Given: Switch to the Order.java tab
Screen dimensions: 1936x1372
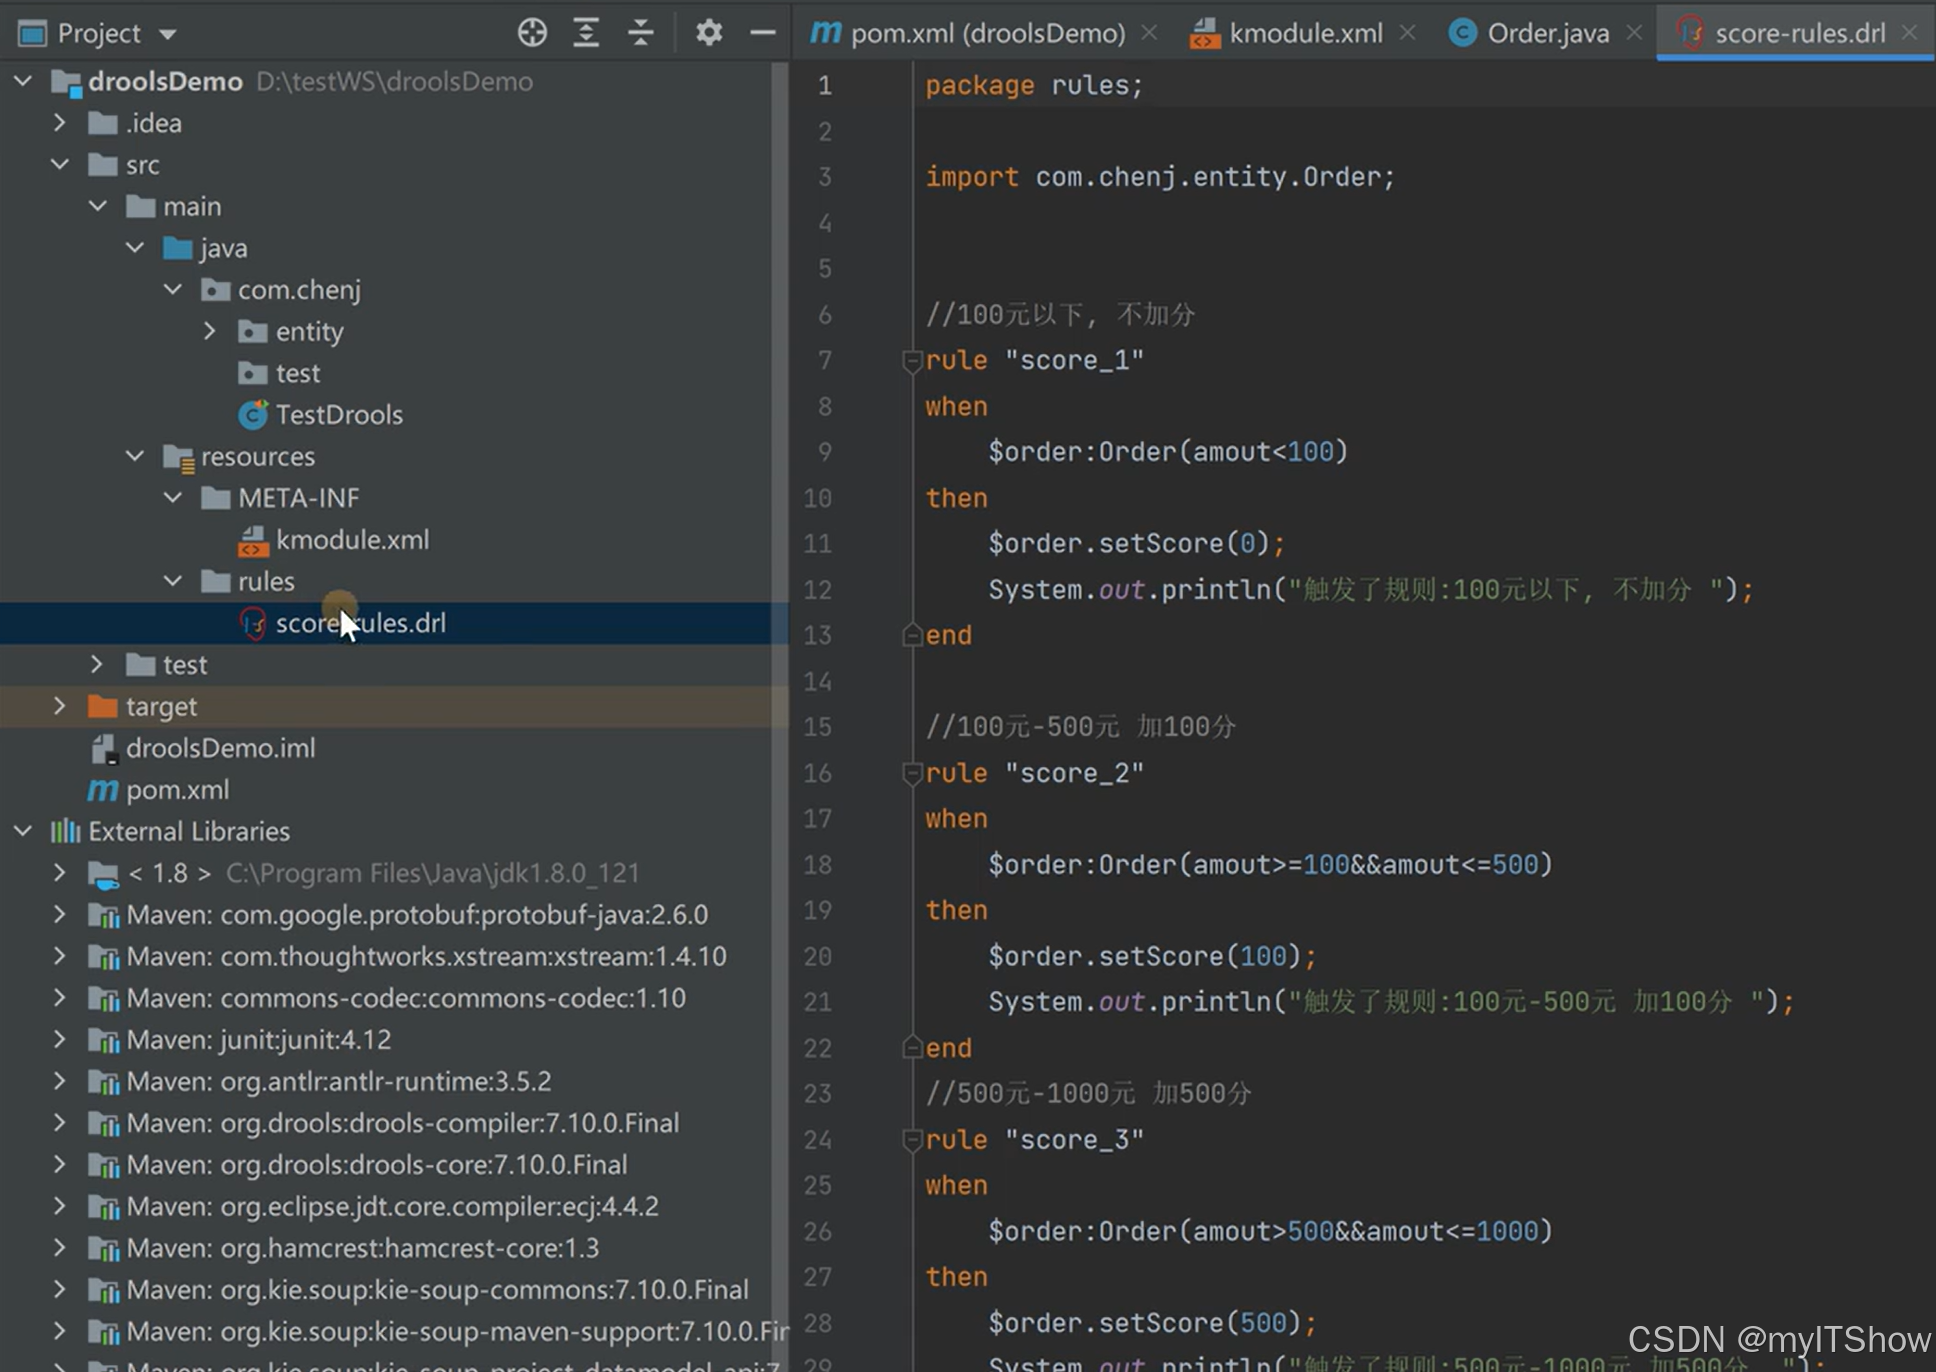Looking at the screenshot, I should point(1547,33).
